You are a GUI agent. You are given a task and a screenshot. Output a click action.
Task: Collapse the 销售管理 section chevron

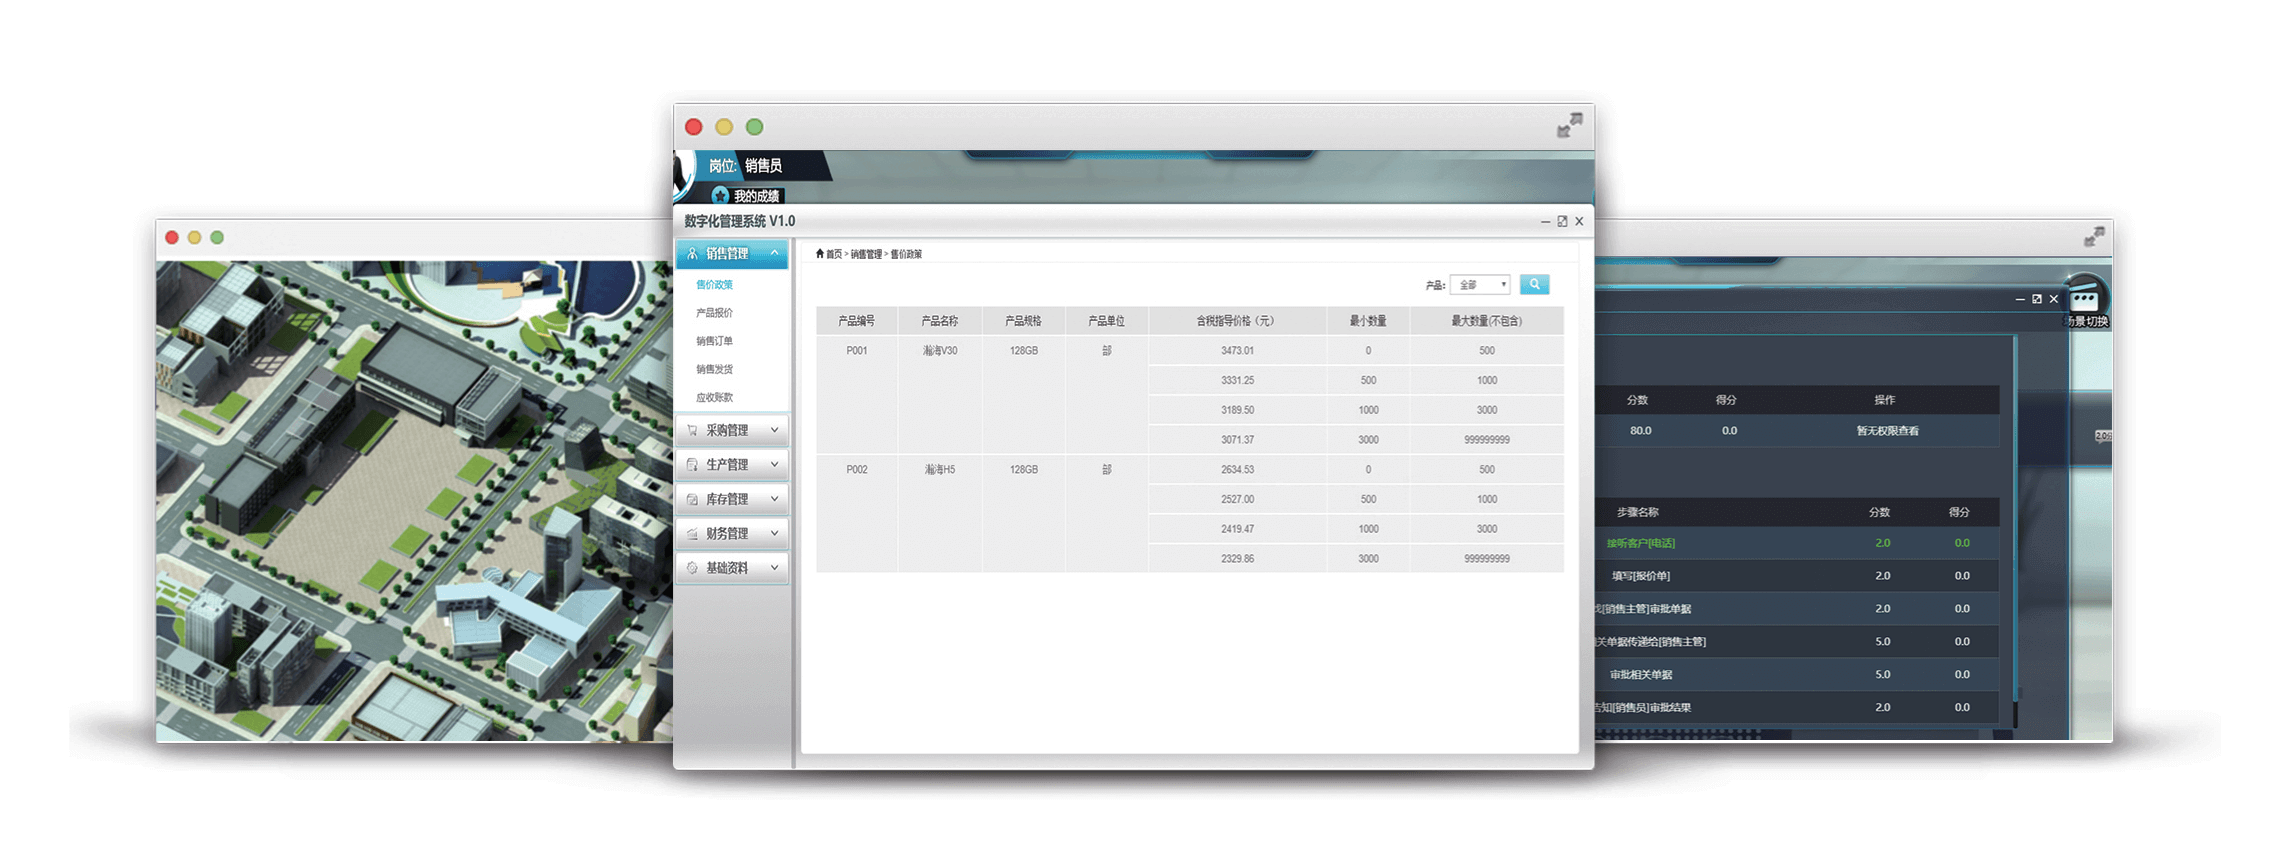pos(774,254)
